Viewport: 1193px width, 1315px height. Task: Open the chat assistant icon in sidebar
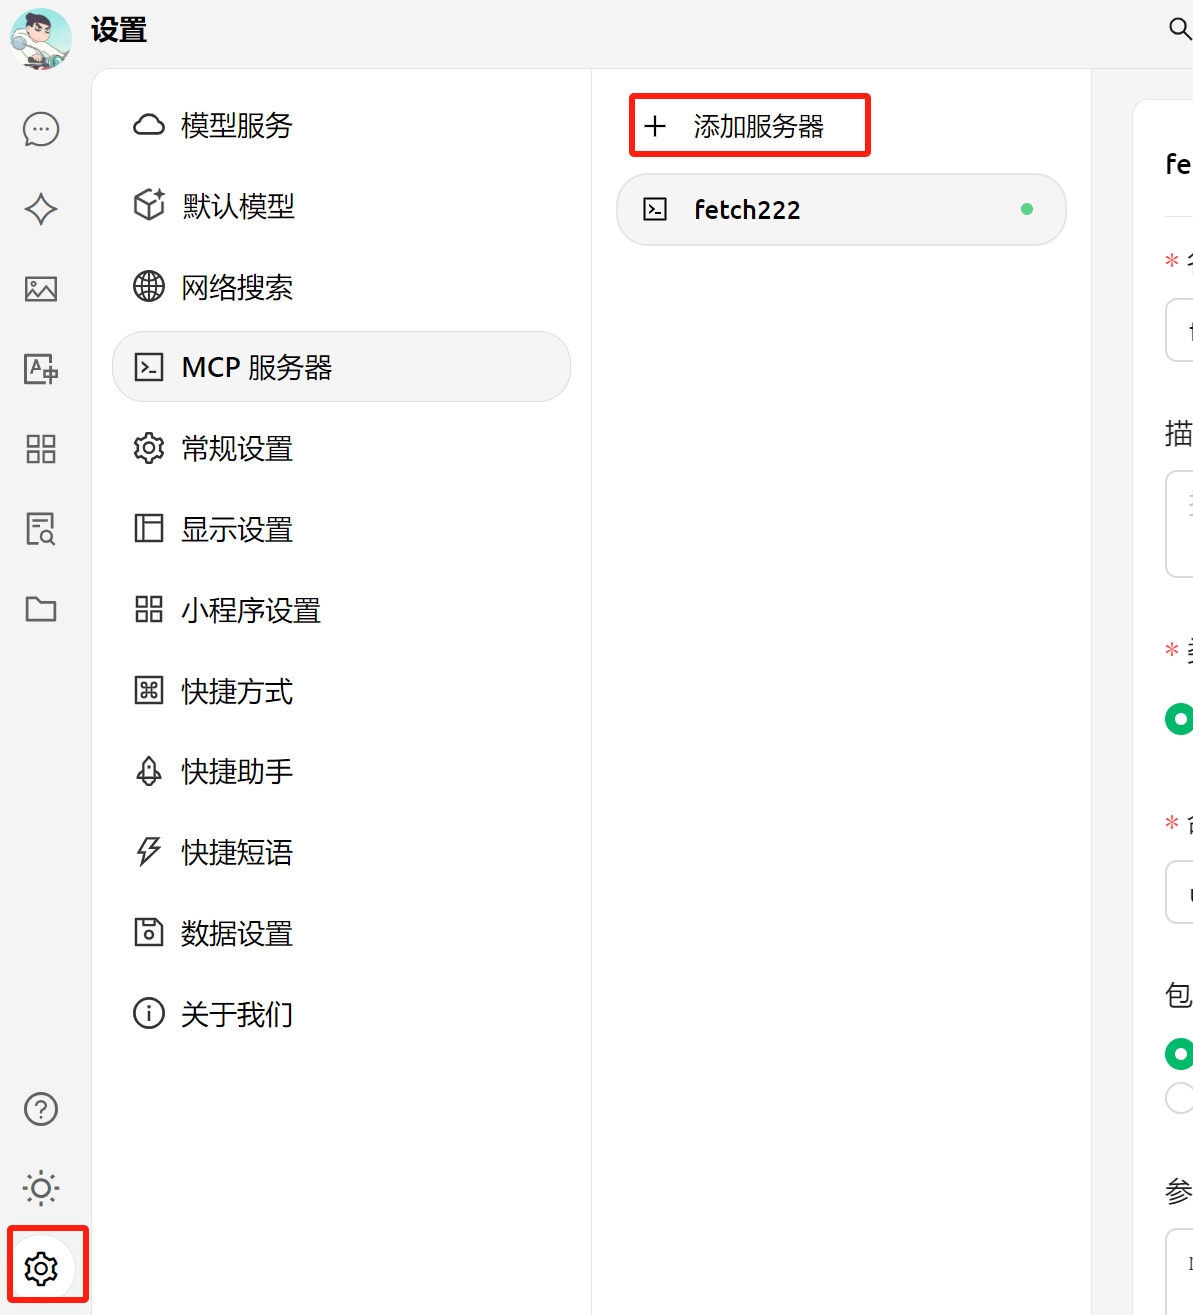[41, 130]
